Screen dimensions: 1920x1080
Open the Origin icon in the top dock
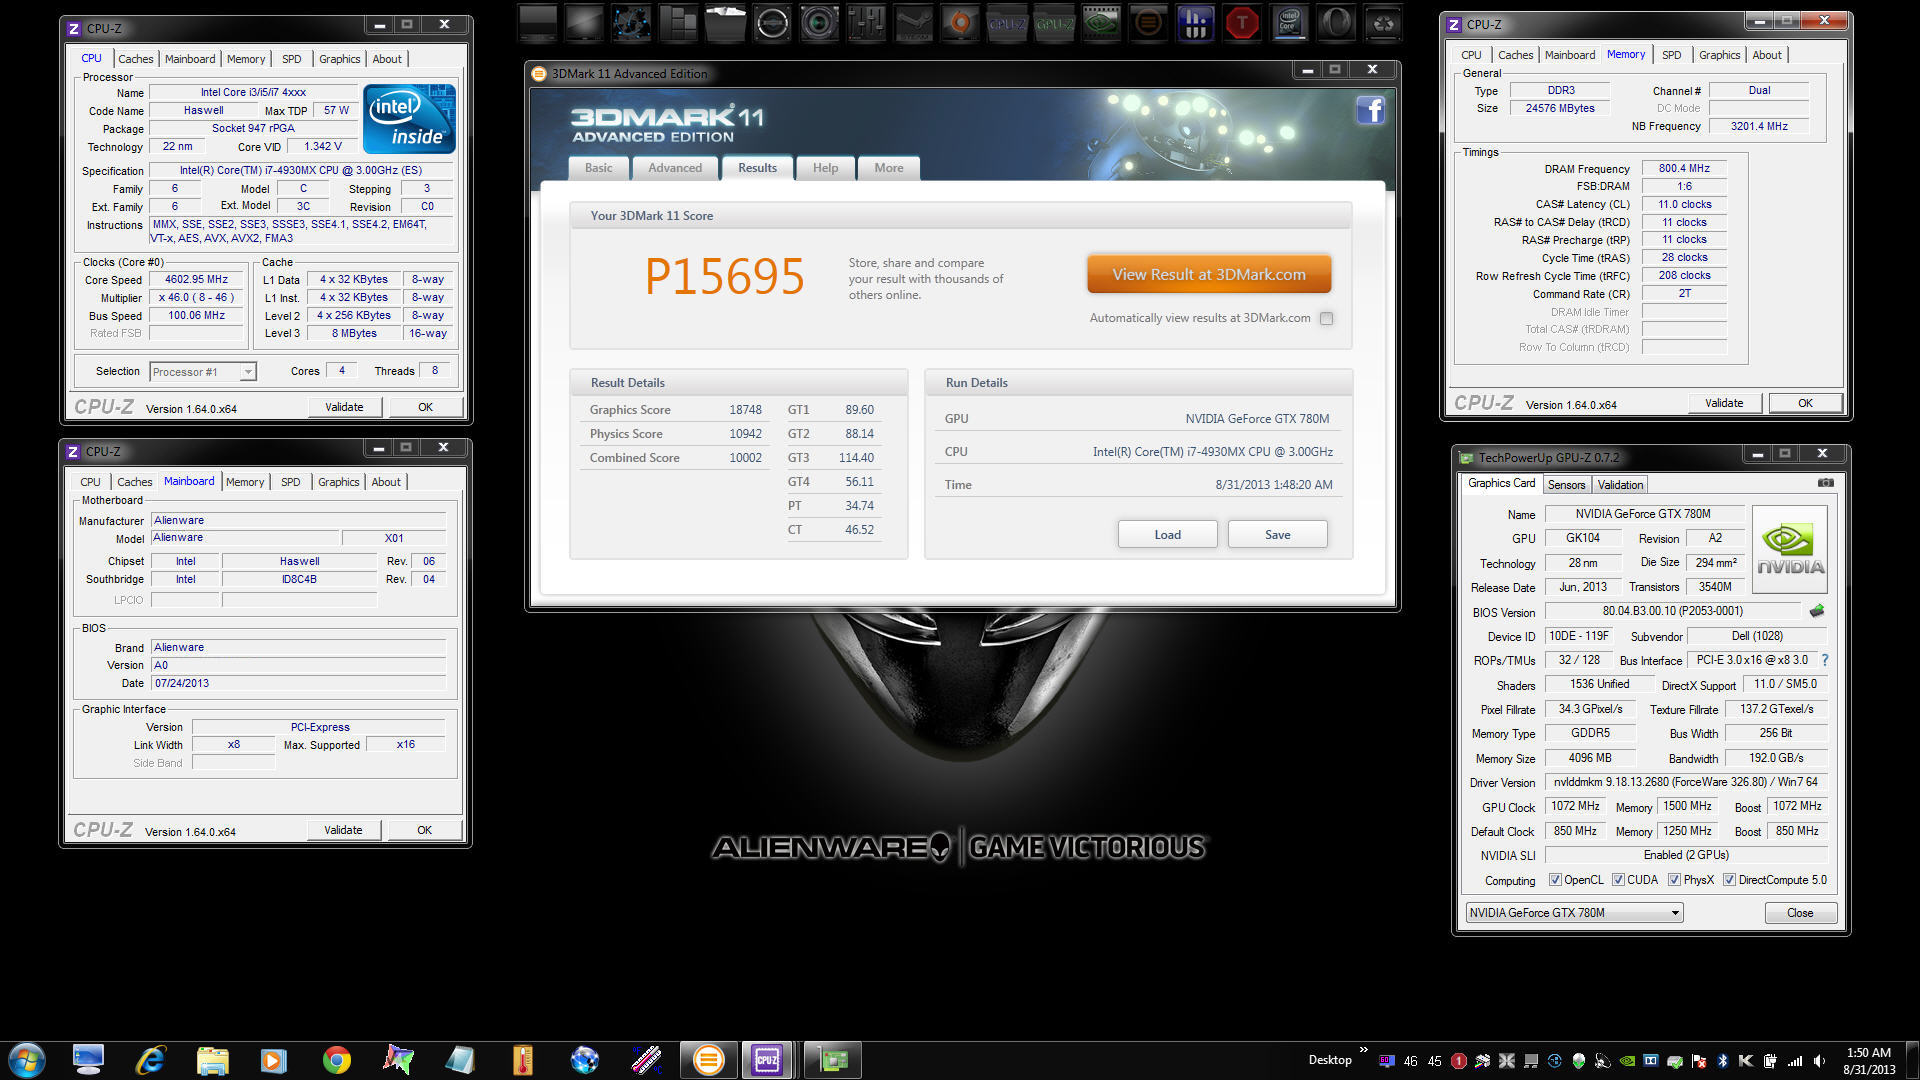960,23
